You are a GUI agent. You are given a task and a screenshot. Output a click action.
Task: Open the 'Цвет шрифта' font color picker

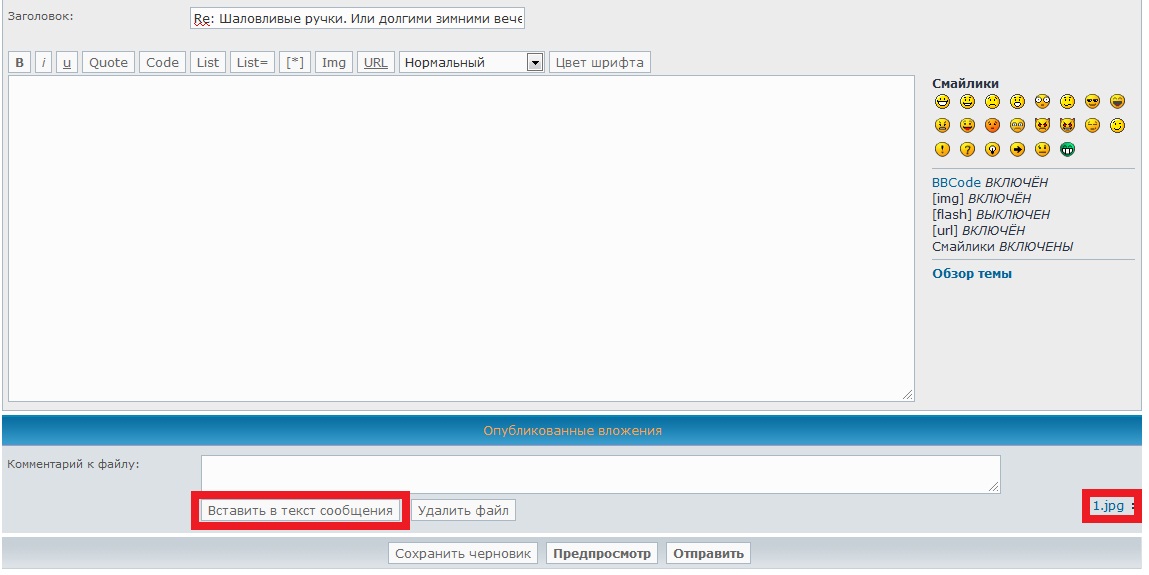click(600, 63)
